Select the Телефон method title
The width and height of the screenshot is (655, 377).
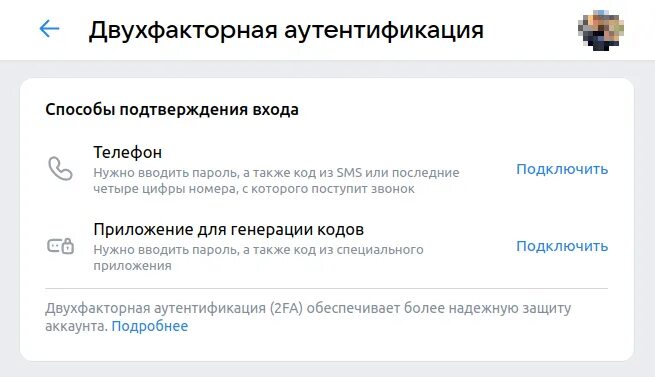(x=127, y=152)
